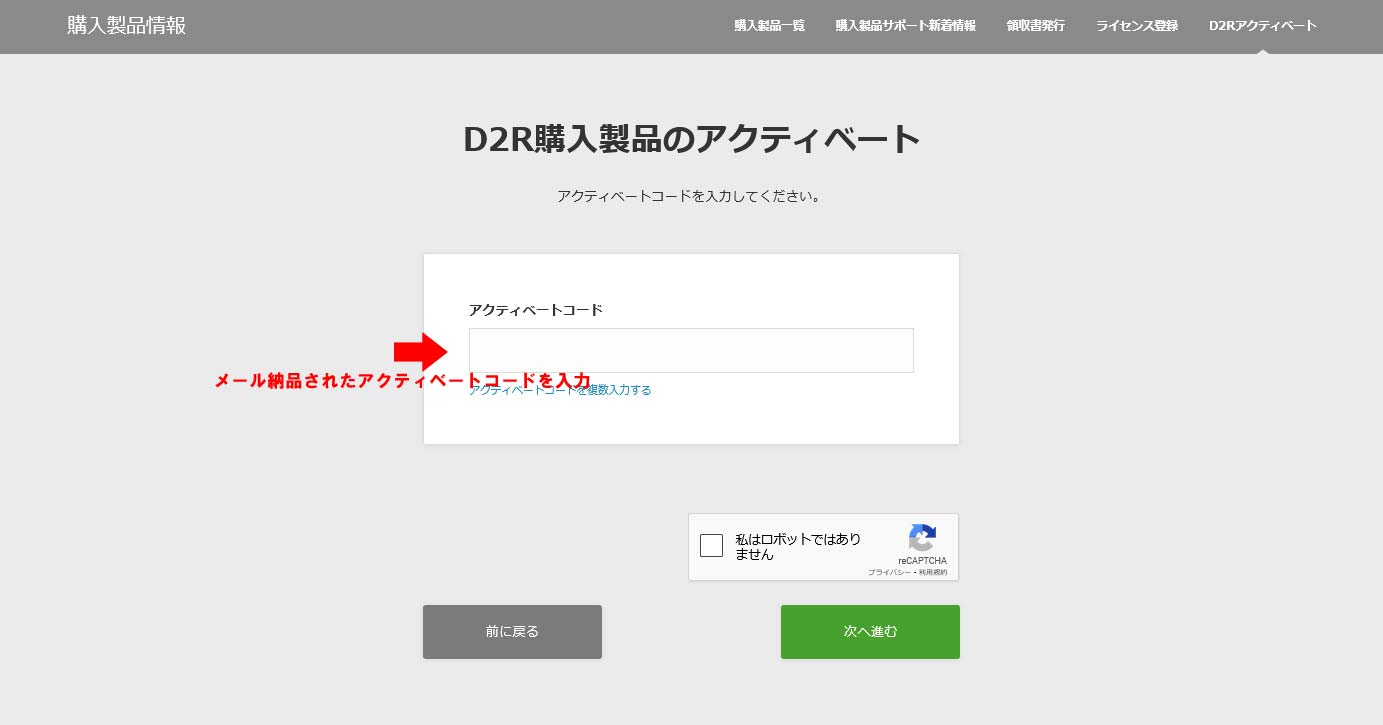Focus the アクティベートコード input field
The image size is (1383, 725).
coord(691,351)
